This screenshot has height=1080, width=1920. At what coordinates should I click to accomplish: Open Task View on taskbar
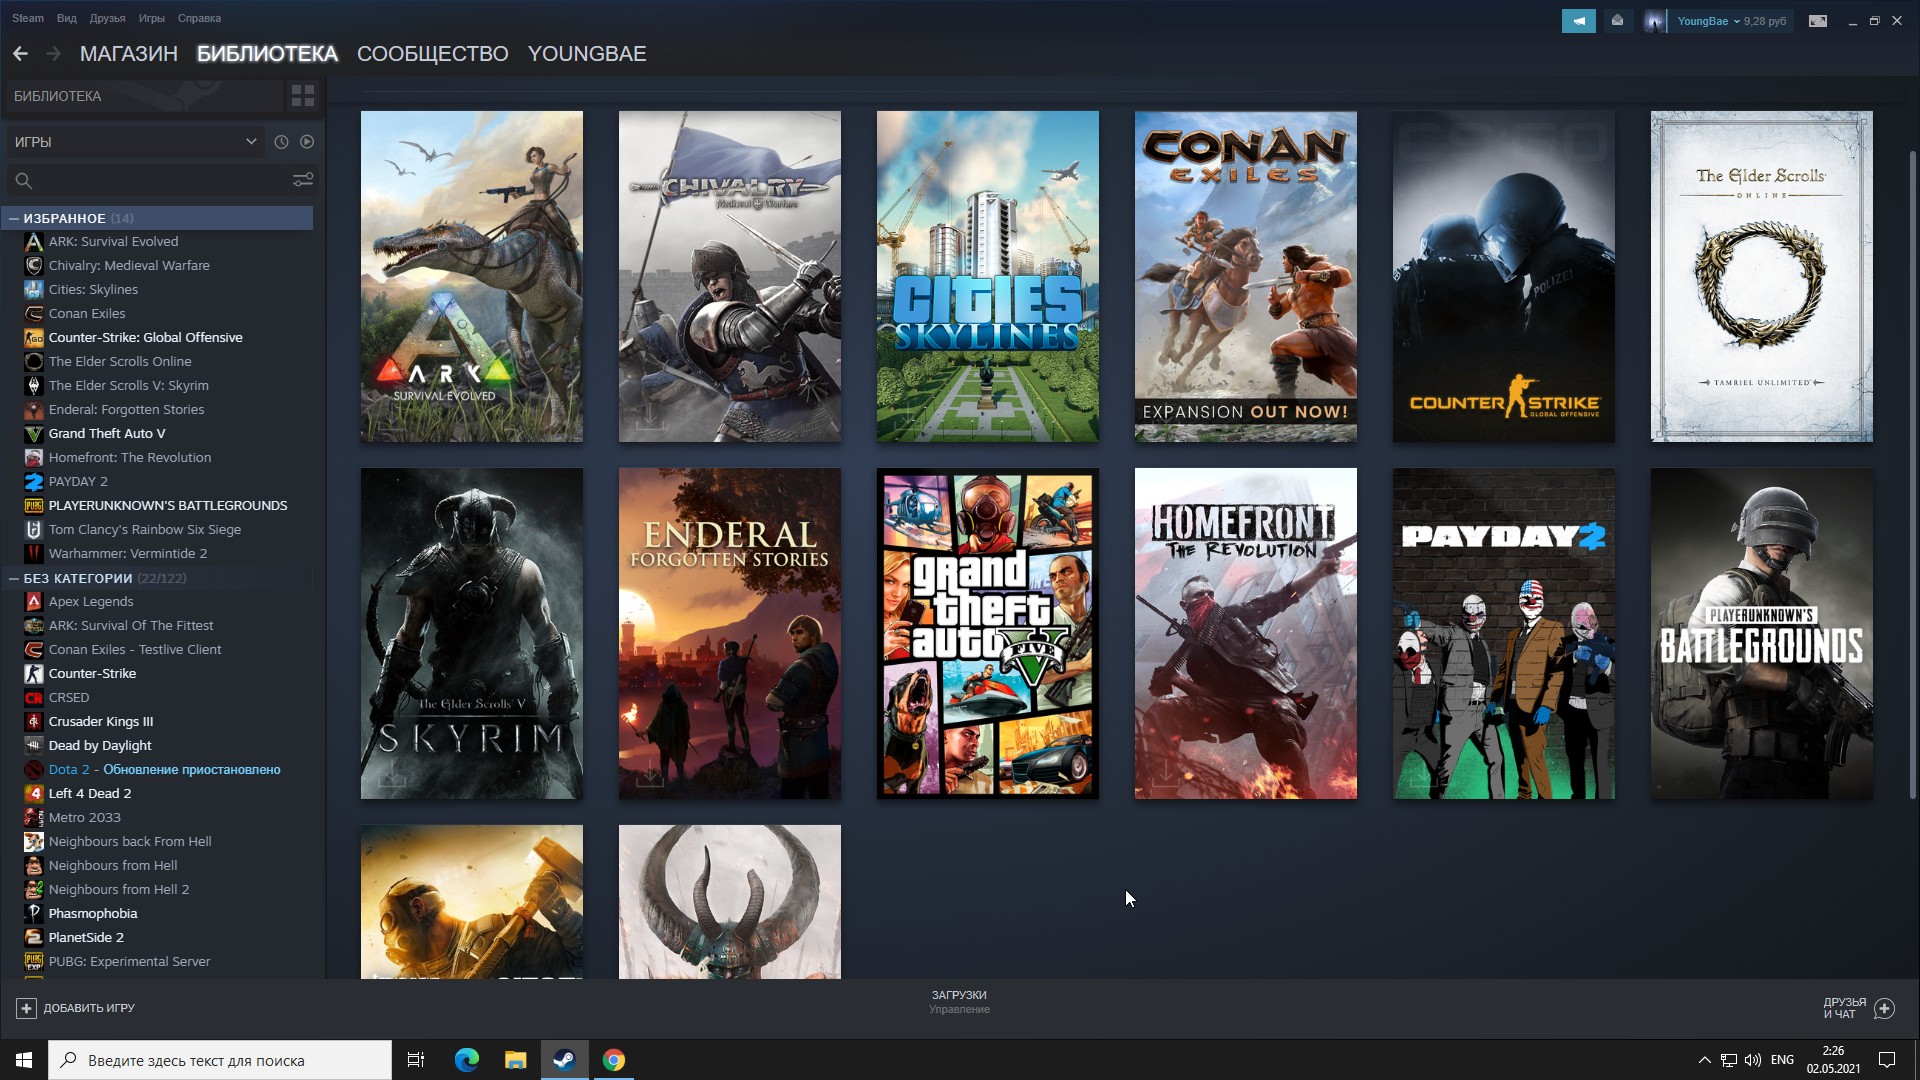tap(416, 1060)
